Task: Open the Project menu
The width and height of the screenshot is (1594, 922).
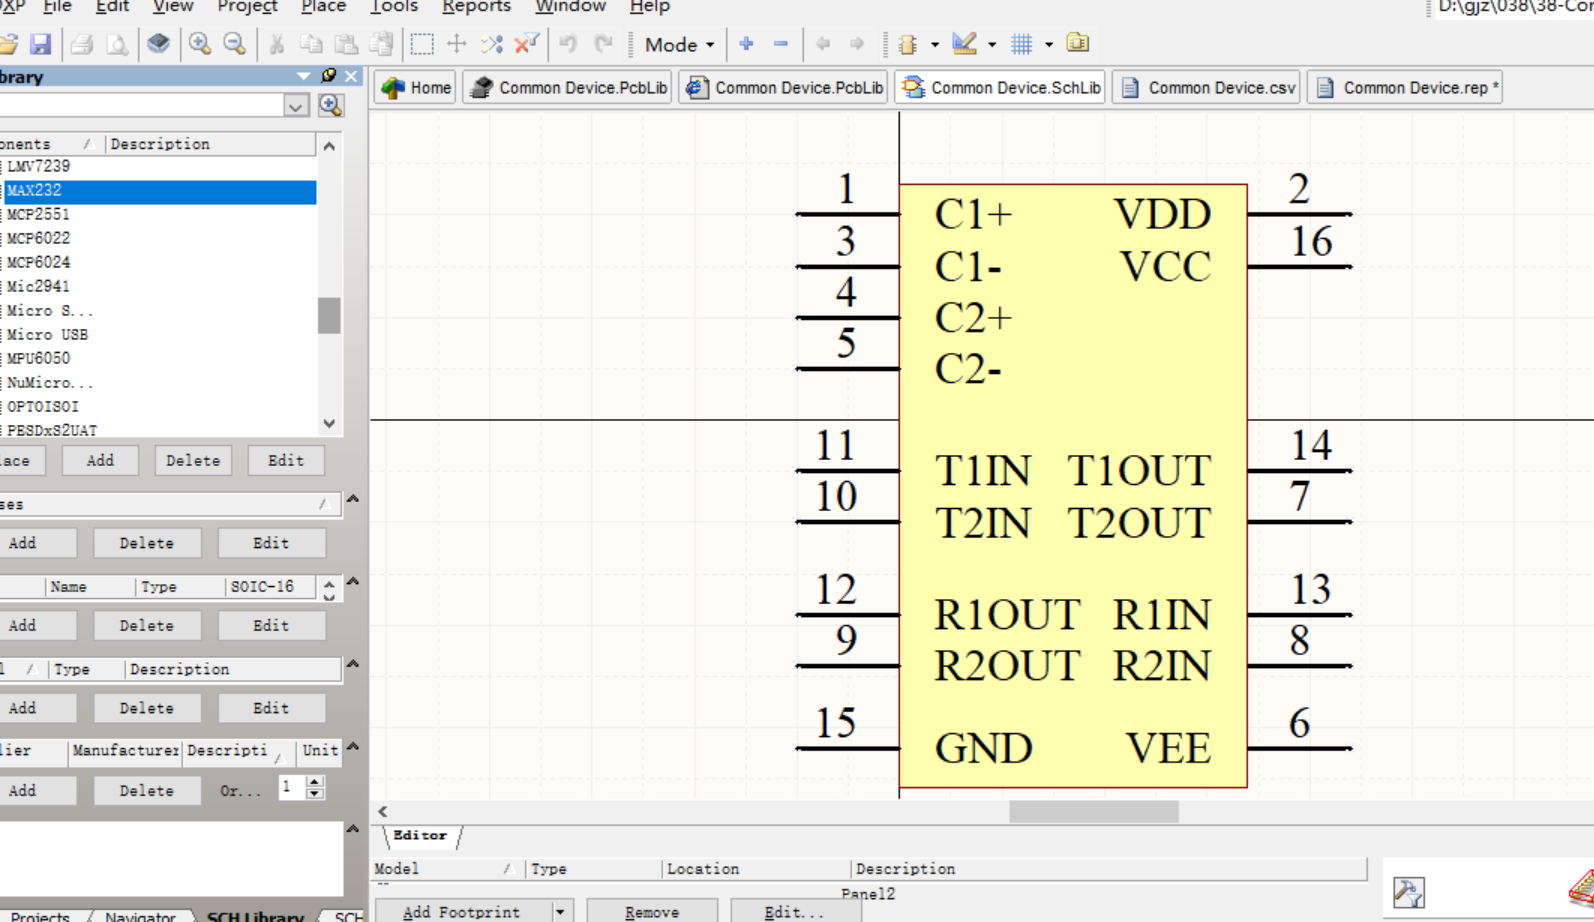Action: pos(247,7)
